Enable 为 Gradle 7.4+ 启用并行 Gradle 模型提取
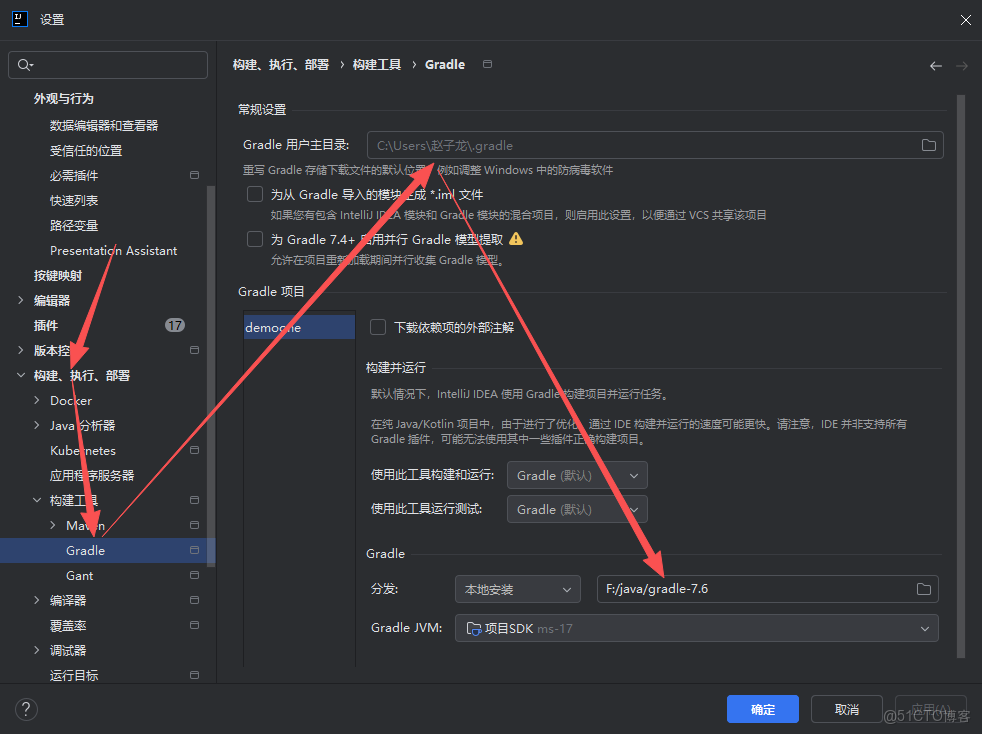This screenshot has height=734, width=982. (x=253, y=238)
